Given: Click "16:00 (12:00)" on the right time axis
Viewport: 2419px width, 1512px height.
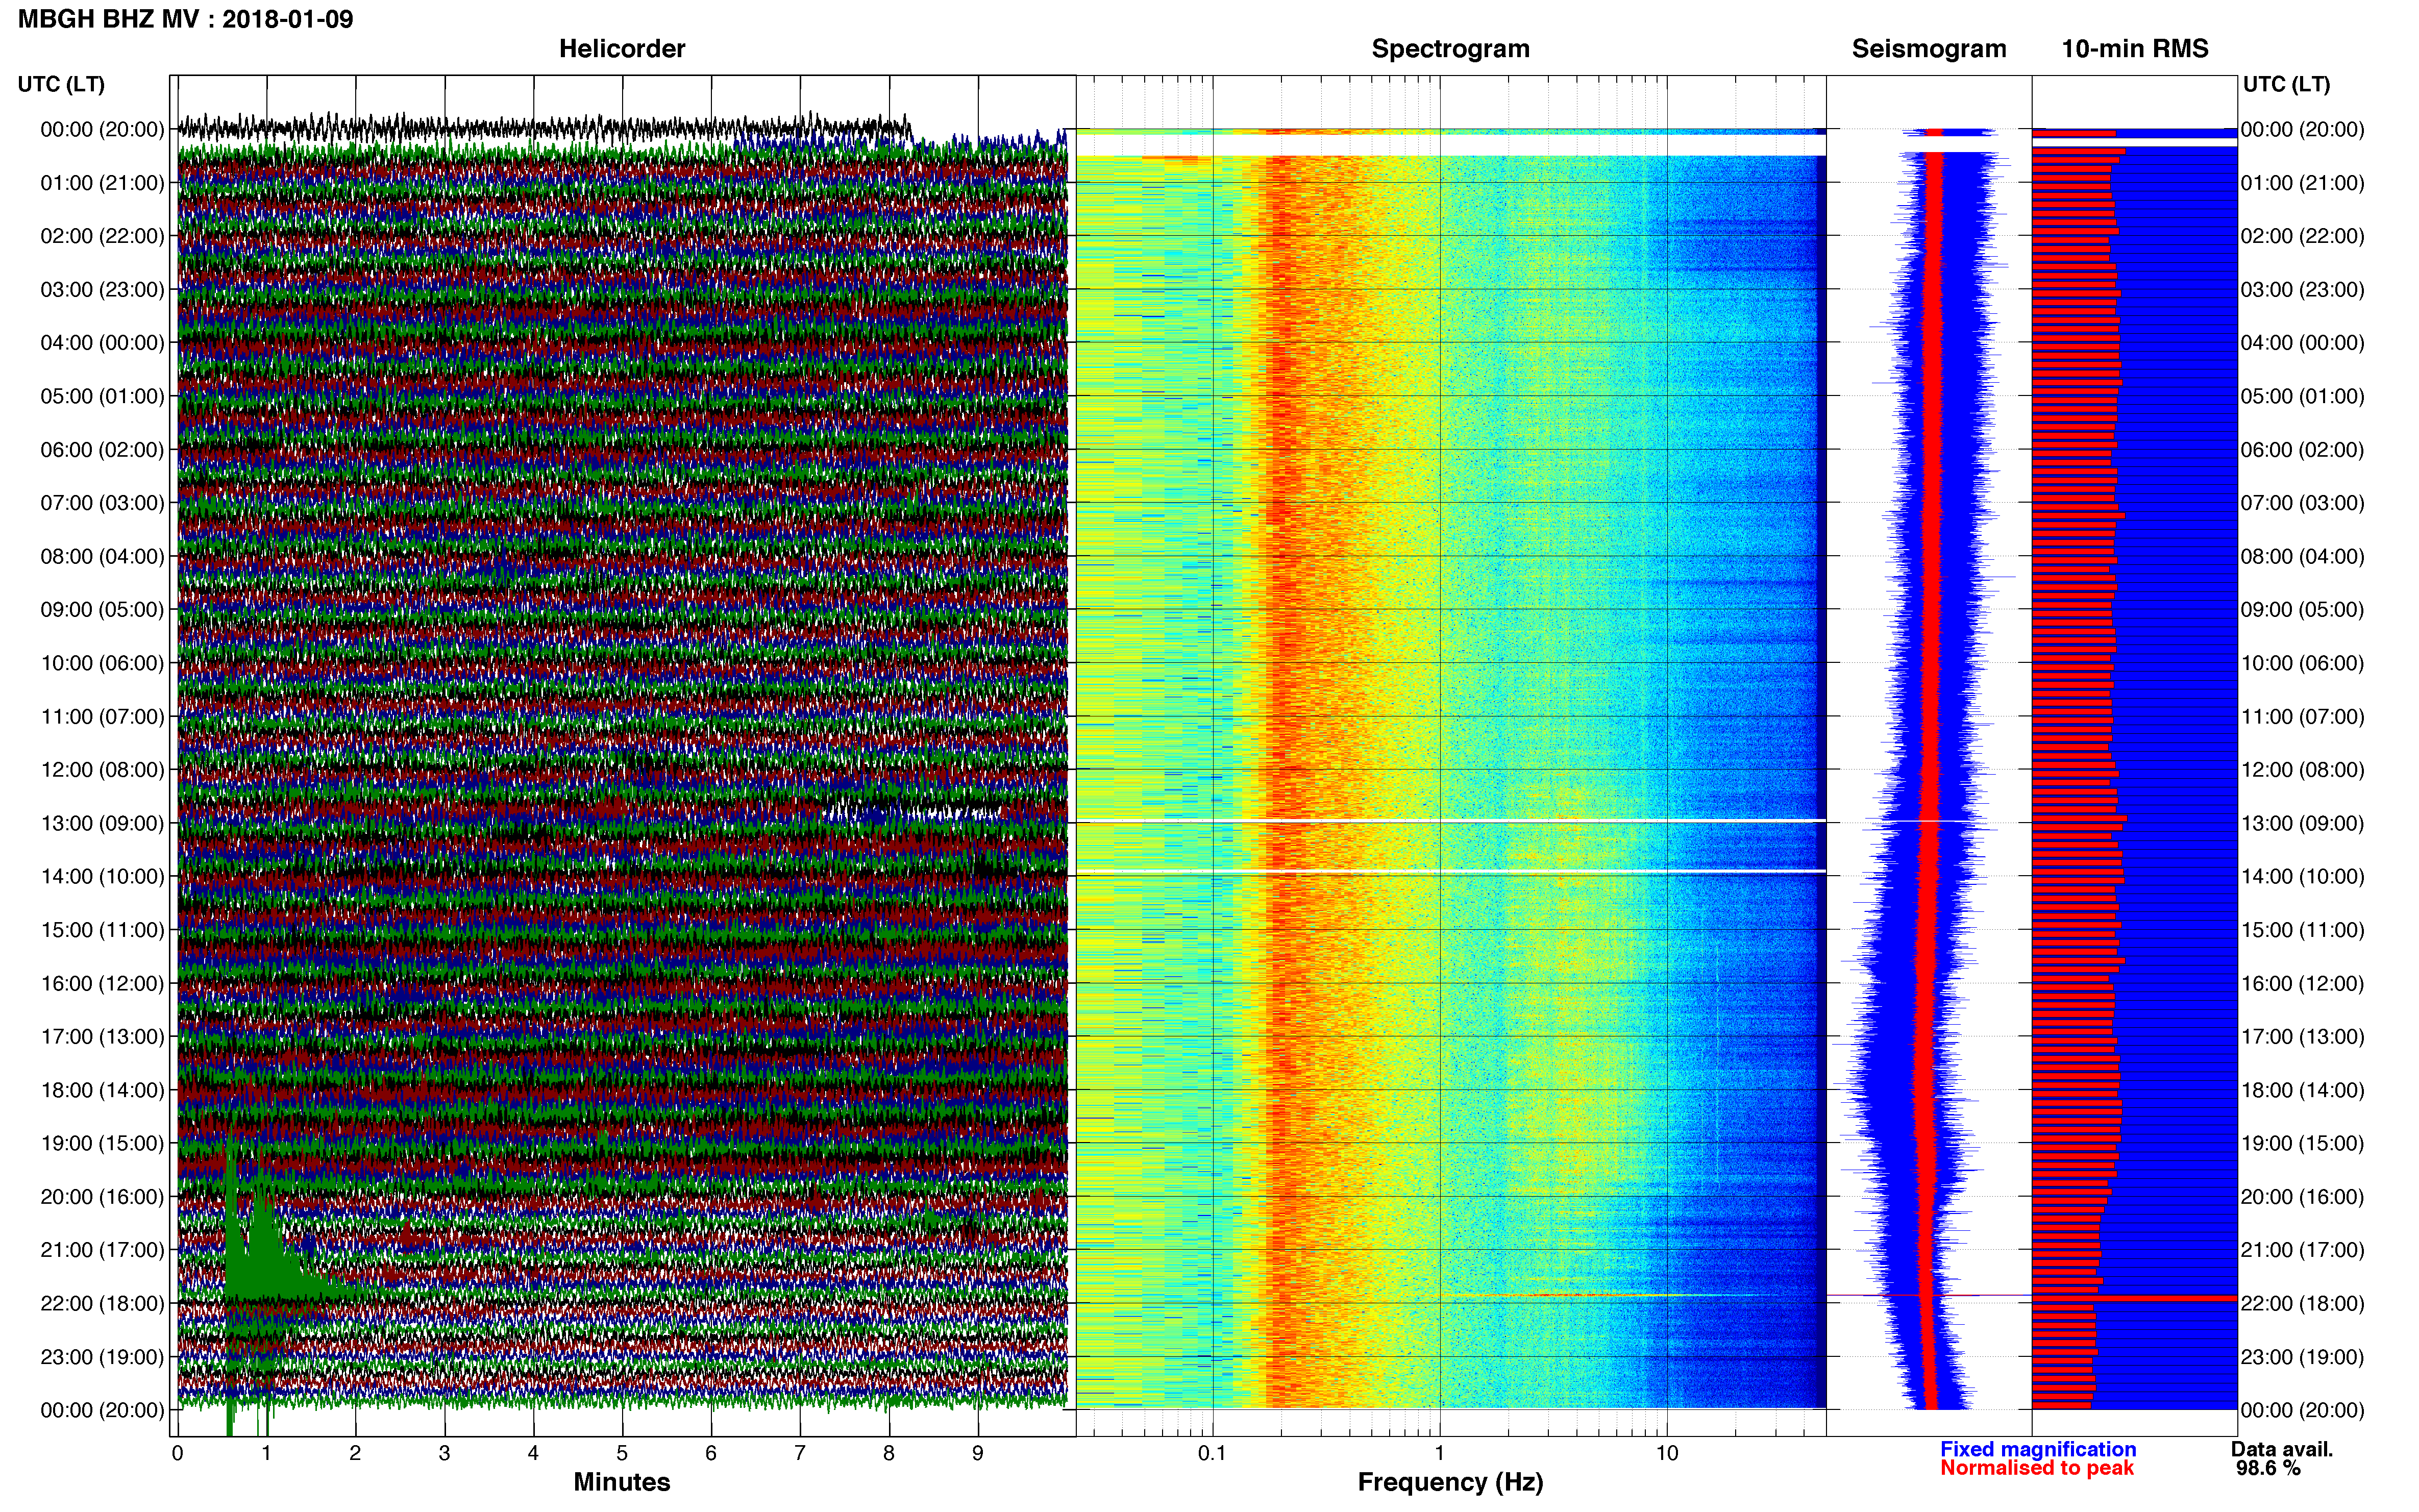Looking at the screenshot, I should 2302,983.
